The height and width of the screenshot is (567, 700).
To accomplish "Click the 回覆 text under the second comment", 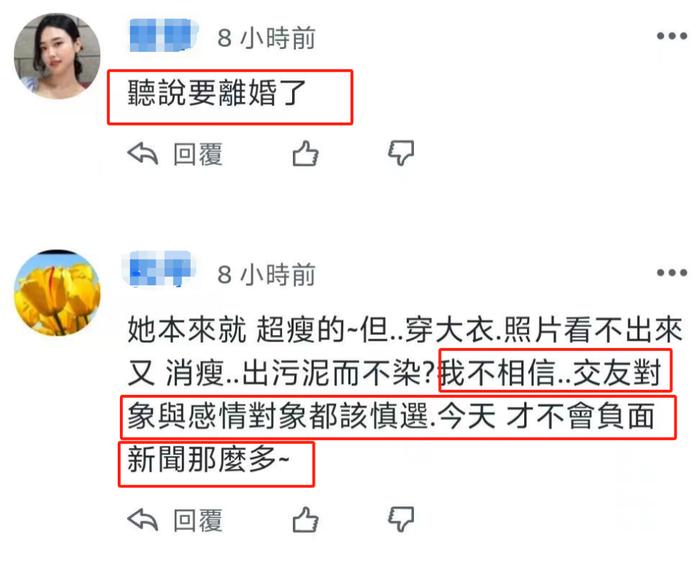I will click(198, 521).
